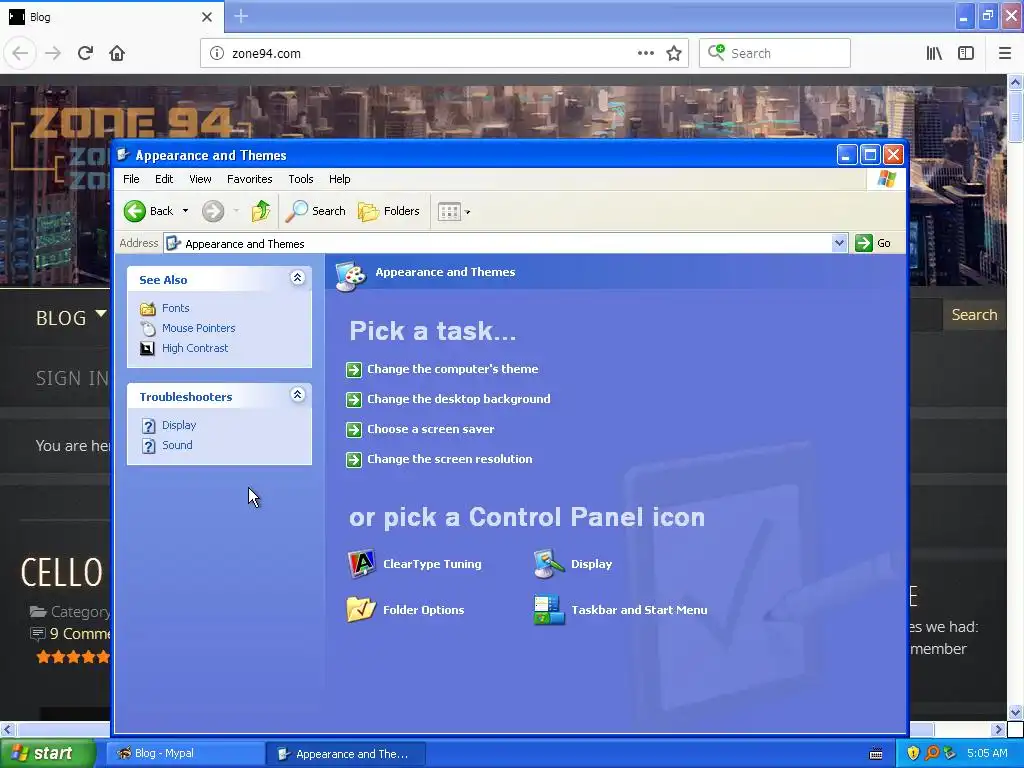
Task: Open the page actions three-dot menu
Action: coord(646,54)
